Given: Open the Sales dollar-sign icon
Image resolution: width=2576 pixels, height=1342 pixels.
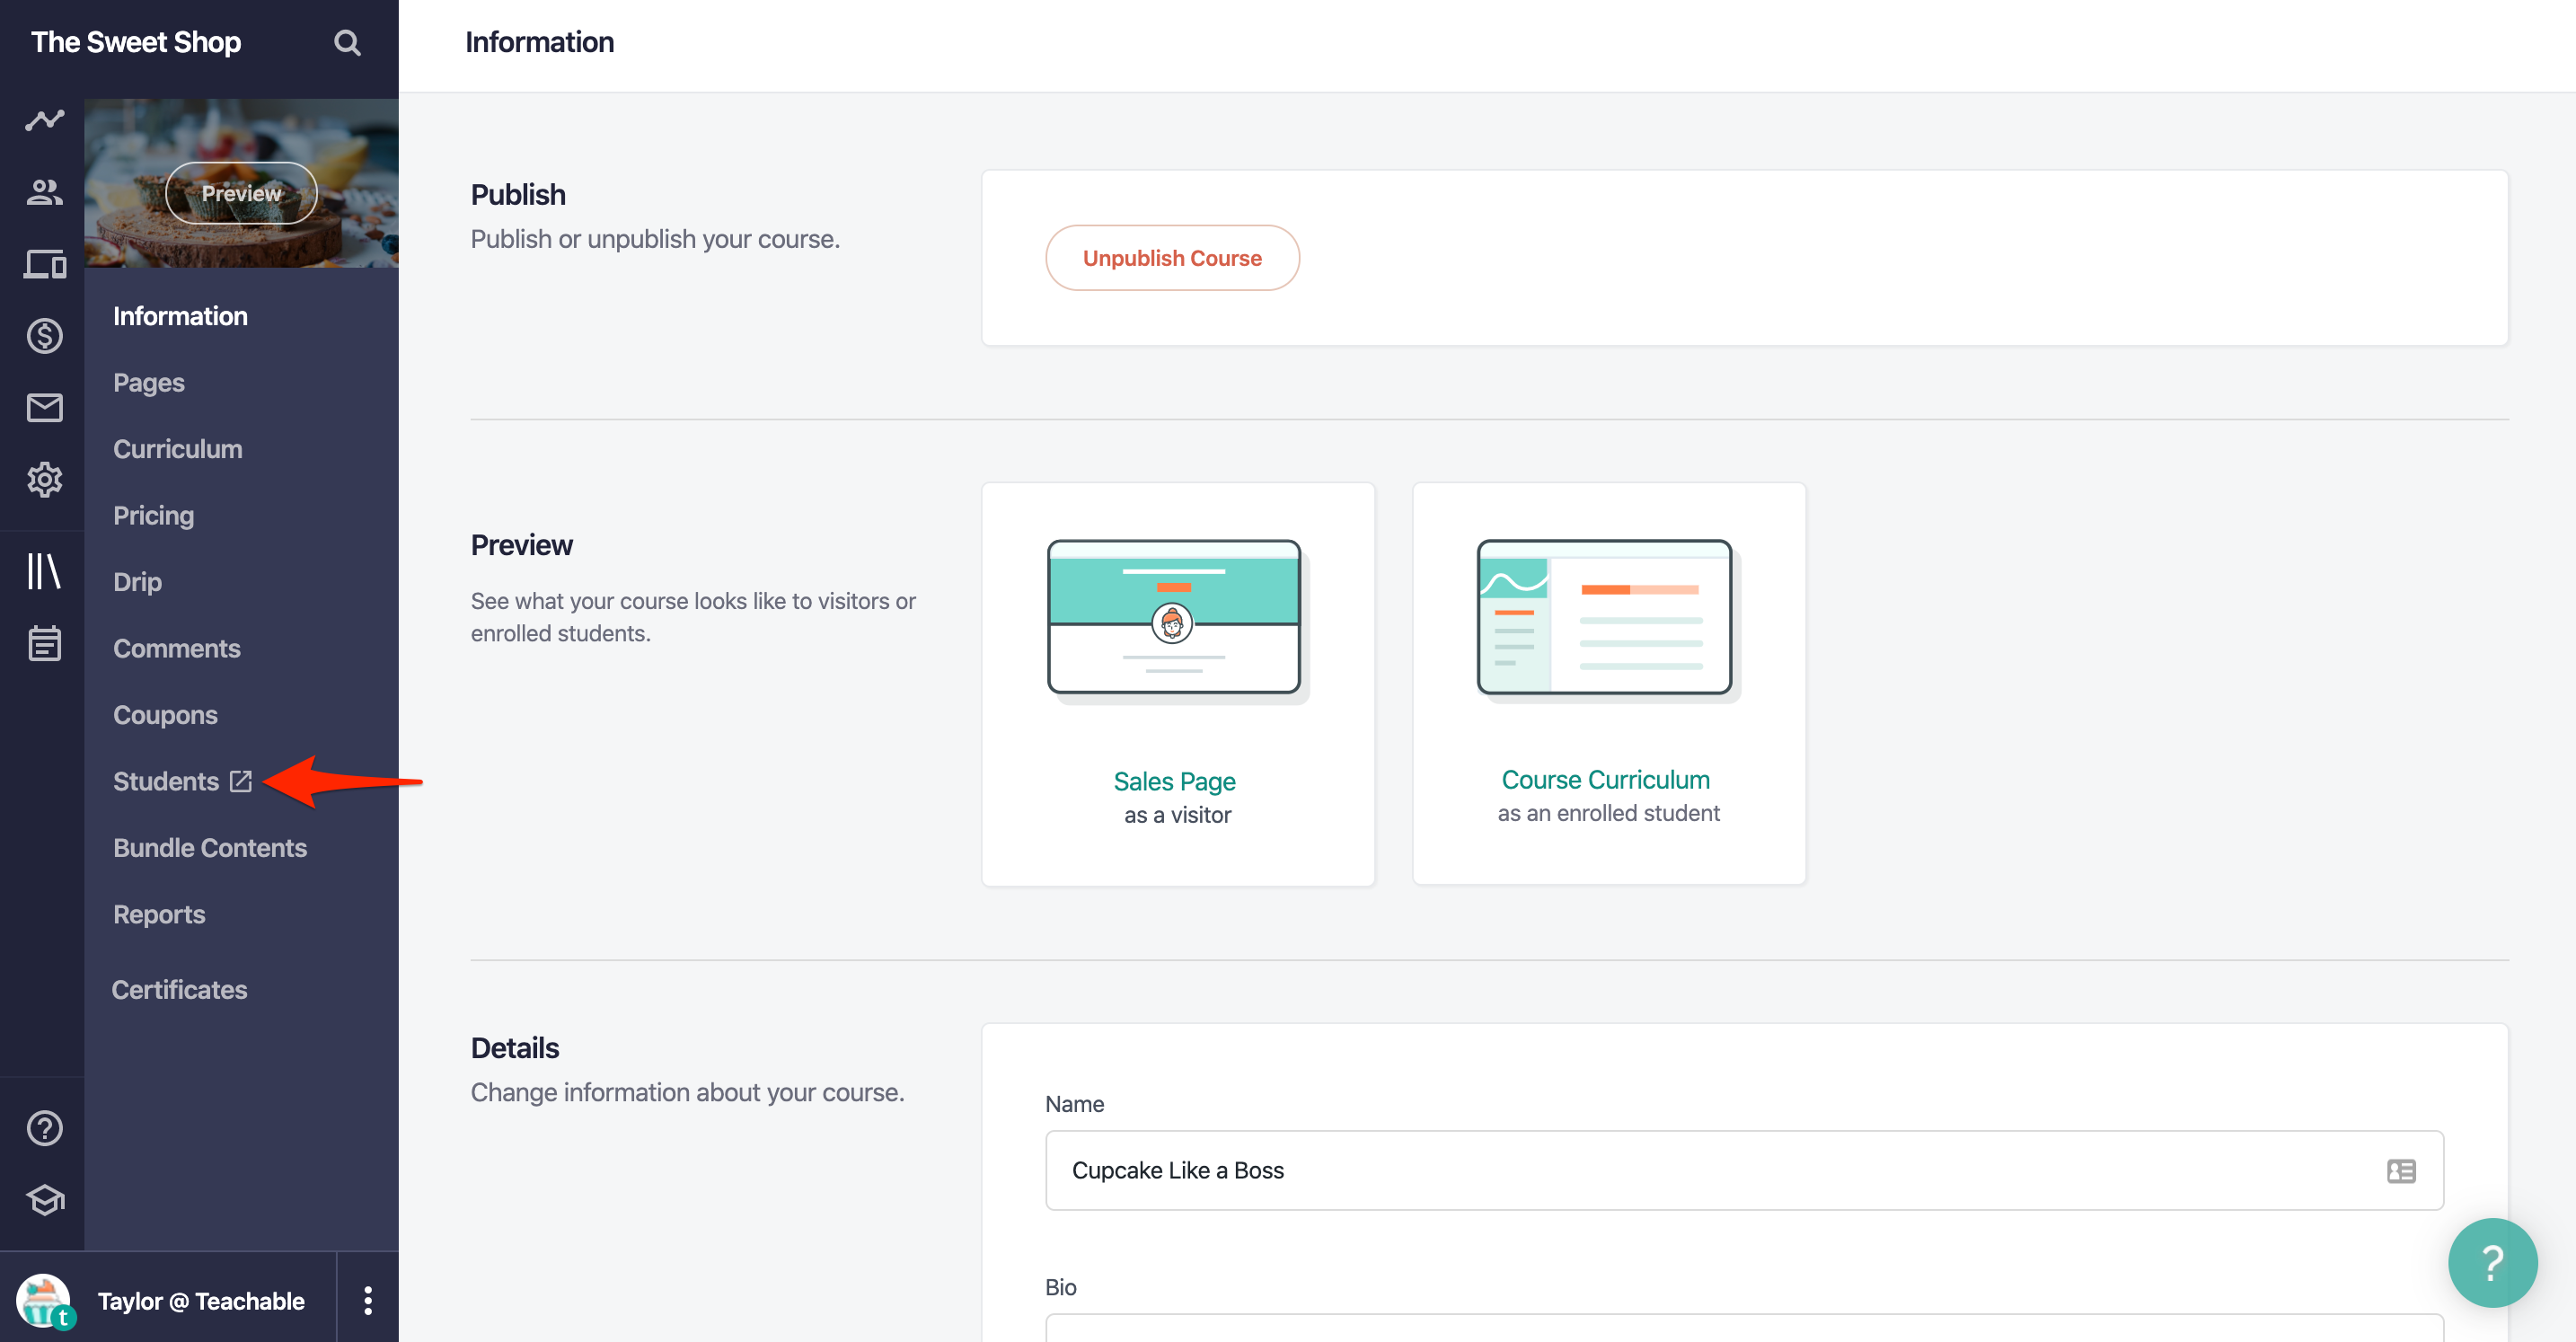Looking at the screenshot, I should pyautogui.click(x=44, y=336).
